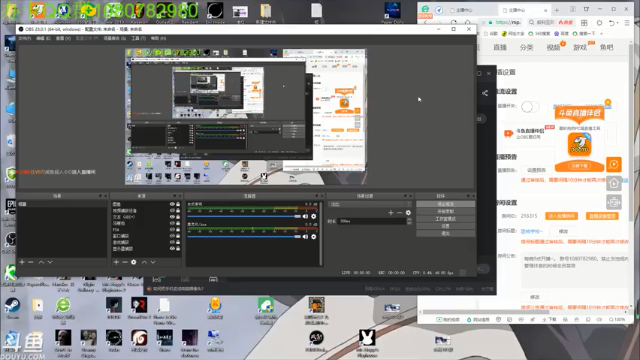Click the transition properties gear icon
This screenshot has height=360, width=640.
pyautogui.click(x=408, y=213)
